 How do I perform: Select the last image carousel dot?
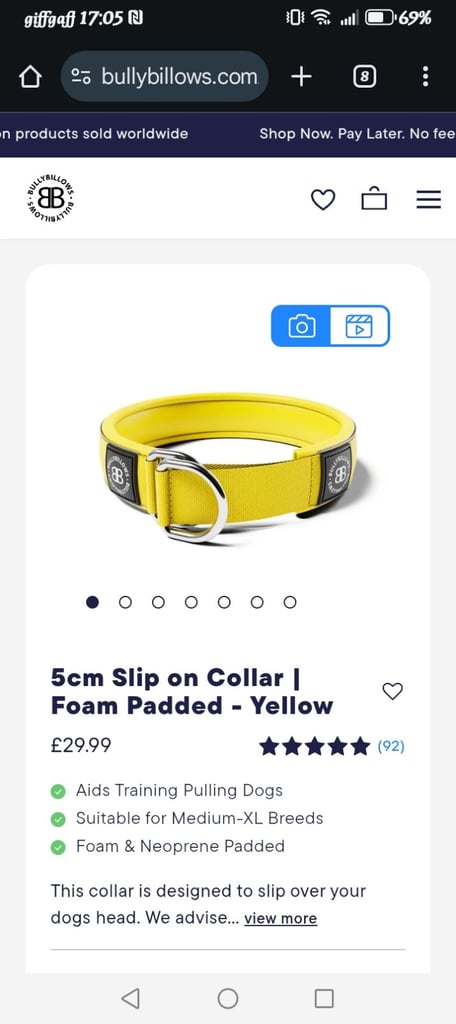pos(290,602)
